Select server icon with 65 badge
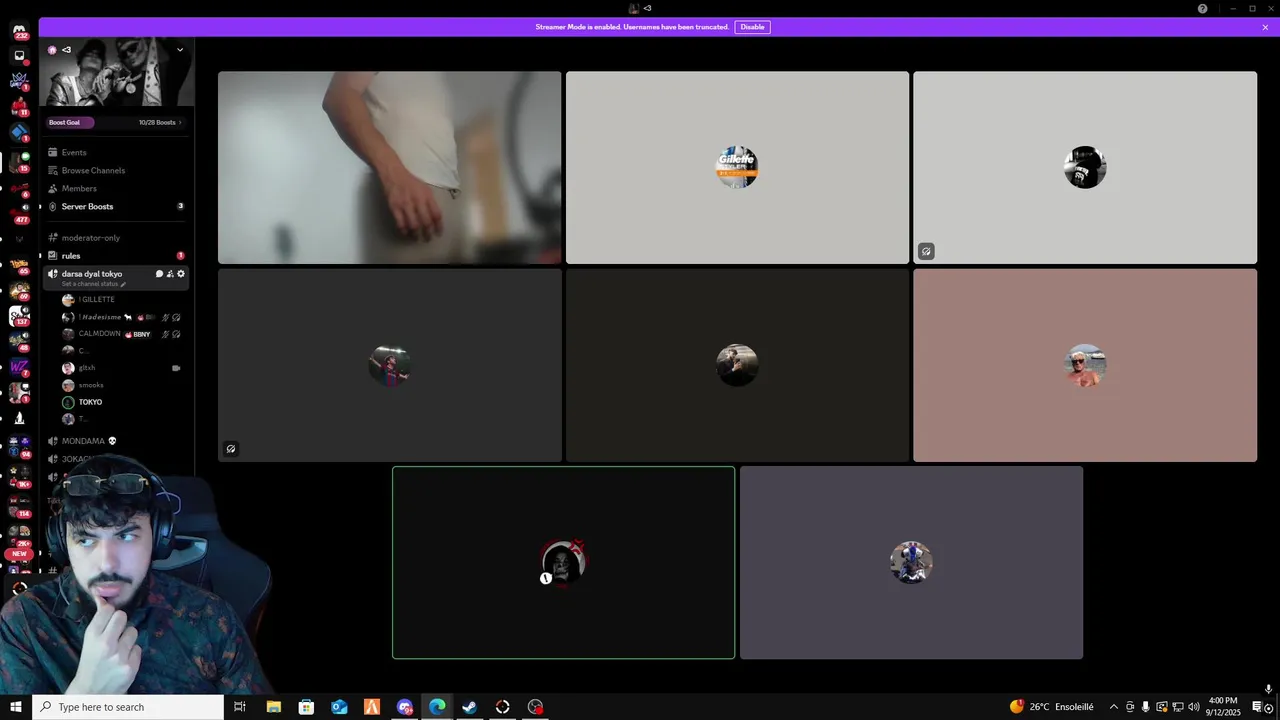Image resolution: width=1280 pixels, height=720 pixels. [x=19, y=265]
